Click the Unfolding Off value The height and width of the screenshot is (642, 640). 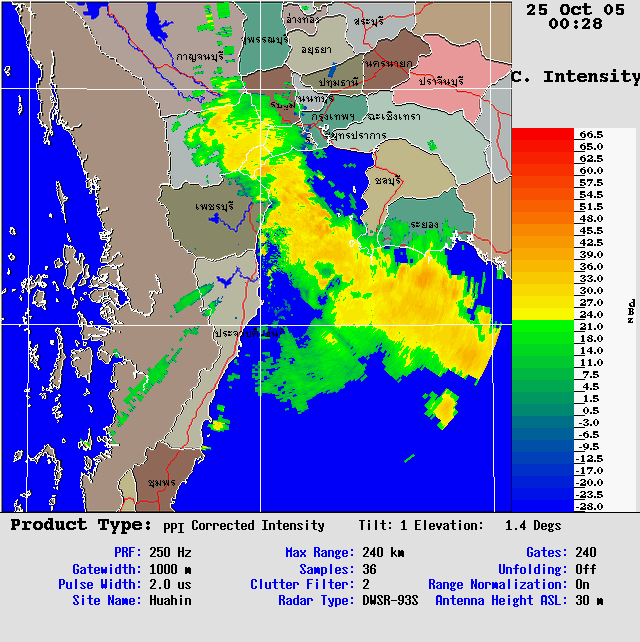[587, 568]
